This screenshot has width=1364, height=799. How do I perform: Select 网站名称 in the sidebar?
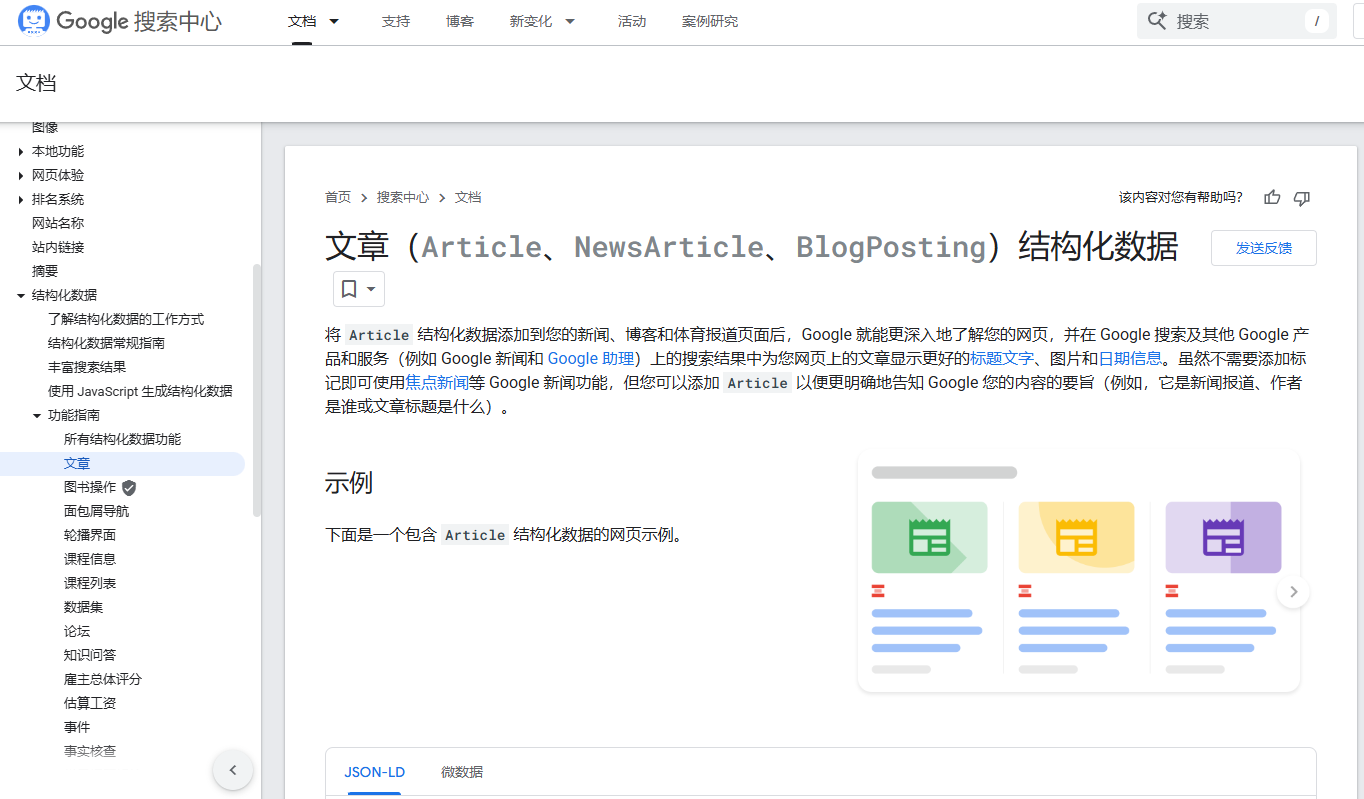(58, 224)
